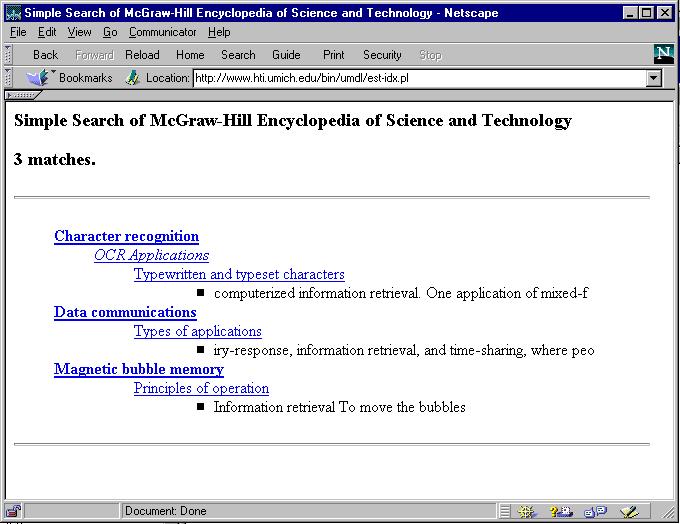680x524 pixels.
Task: Click the security padlock icon in status bar
Action: 13,511
